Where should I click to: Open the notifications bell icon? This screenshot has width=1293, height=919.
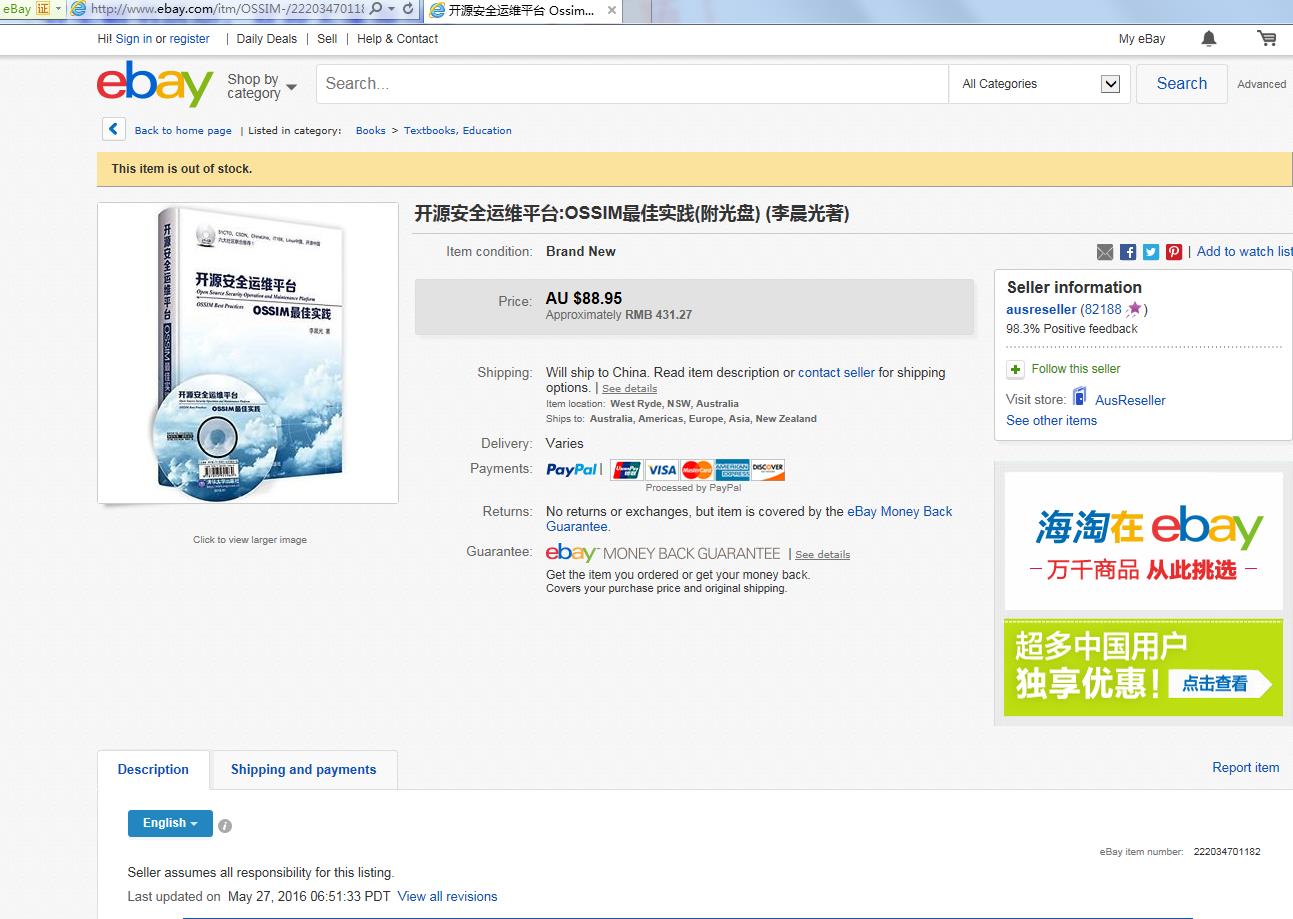(x=1209, y=39)
